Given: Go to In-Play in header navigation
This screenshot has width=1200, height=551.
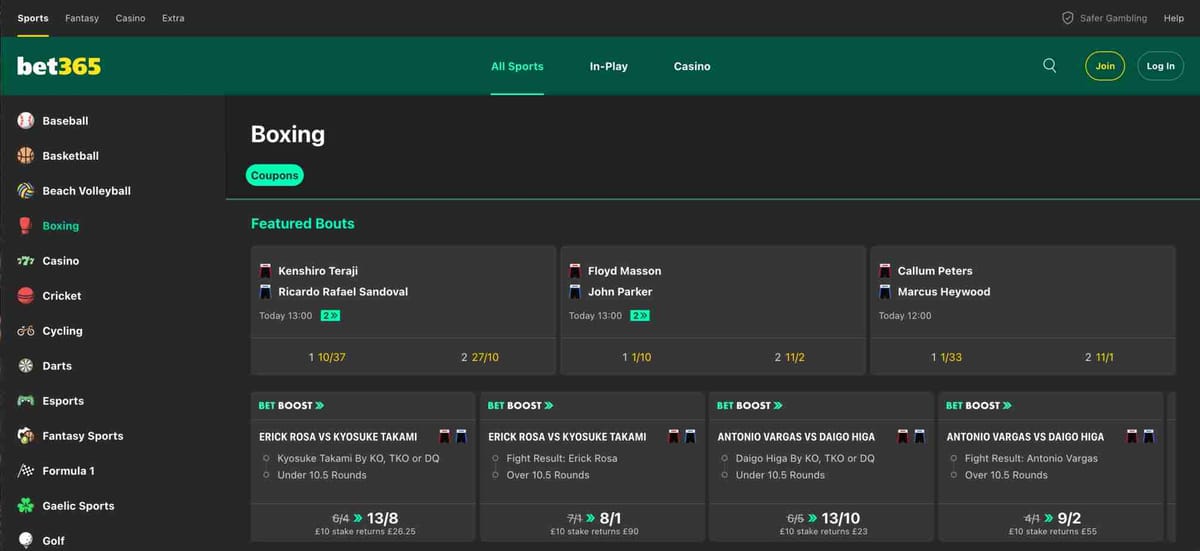Looking at the screenshot, I should point(609,66).
